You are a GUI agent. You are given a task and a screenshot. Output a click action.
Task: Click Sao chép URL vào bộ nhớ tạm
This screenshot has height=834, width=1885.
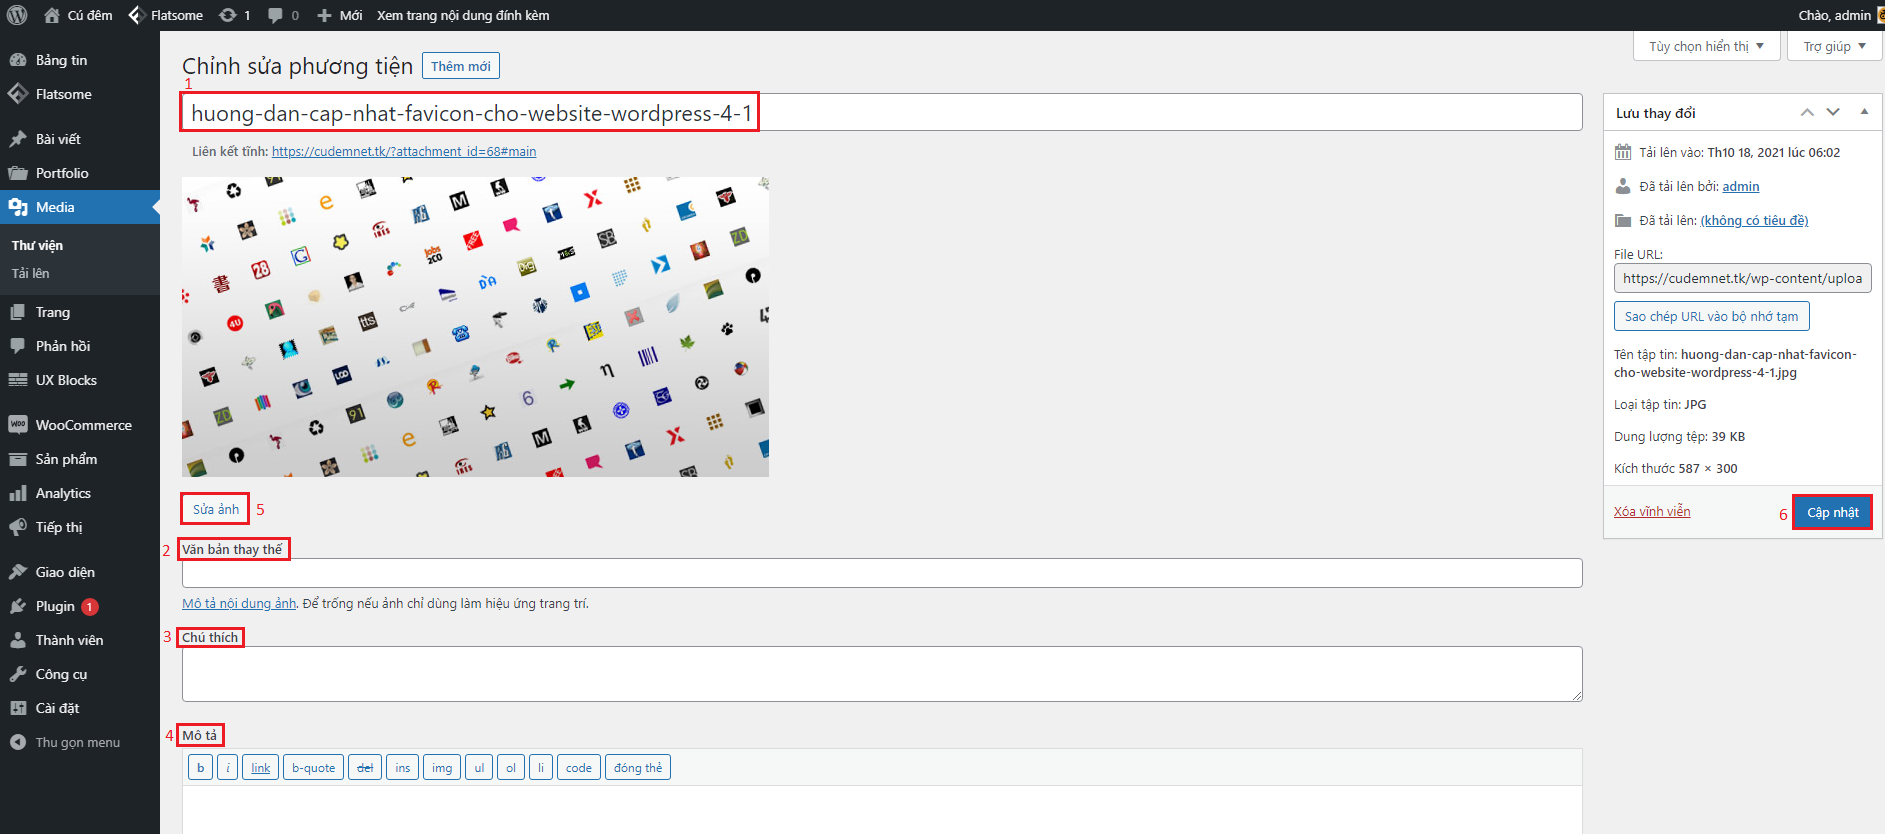[x=1711, y=316]
